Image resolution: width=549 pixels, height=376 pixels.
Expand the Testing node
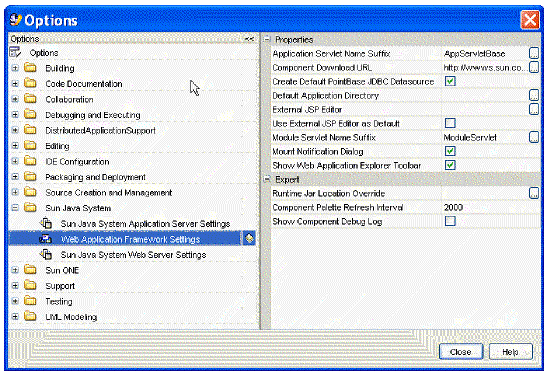click(x=15, y=301)
